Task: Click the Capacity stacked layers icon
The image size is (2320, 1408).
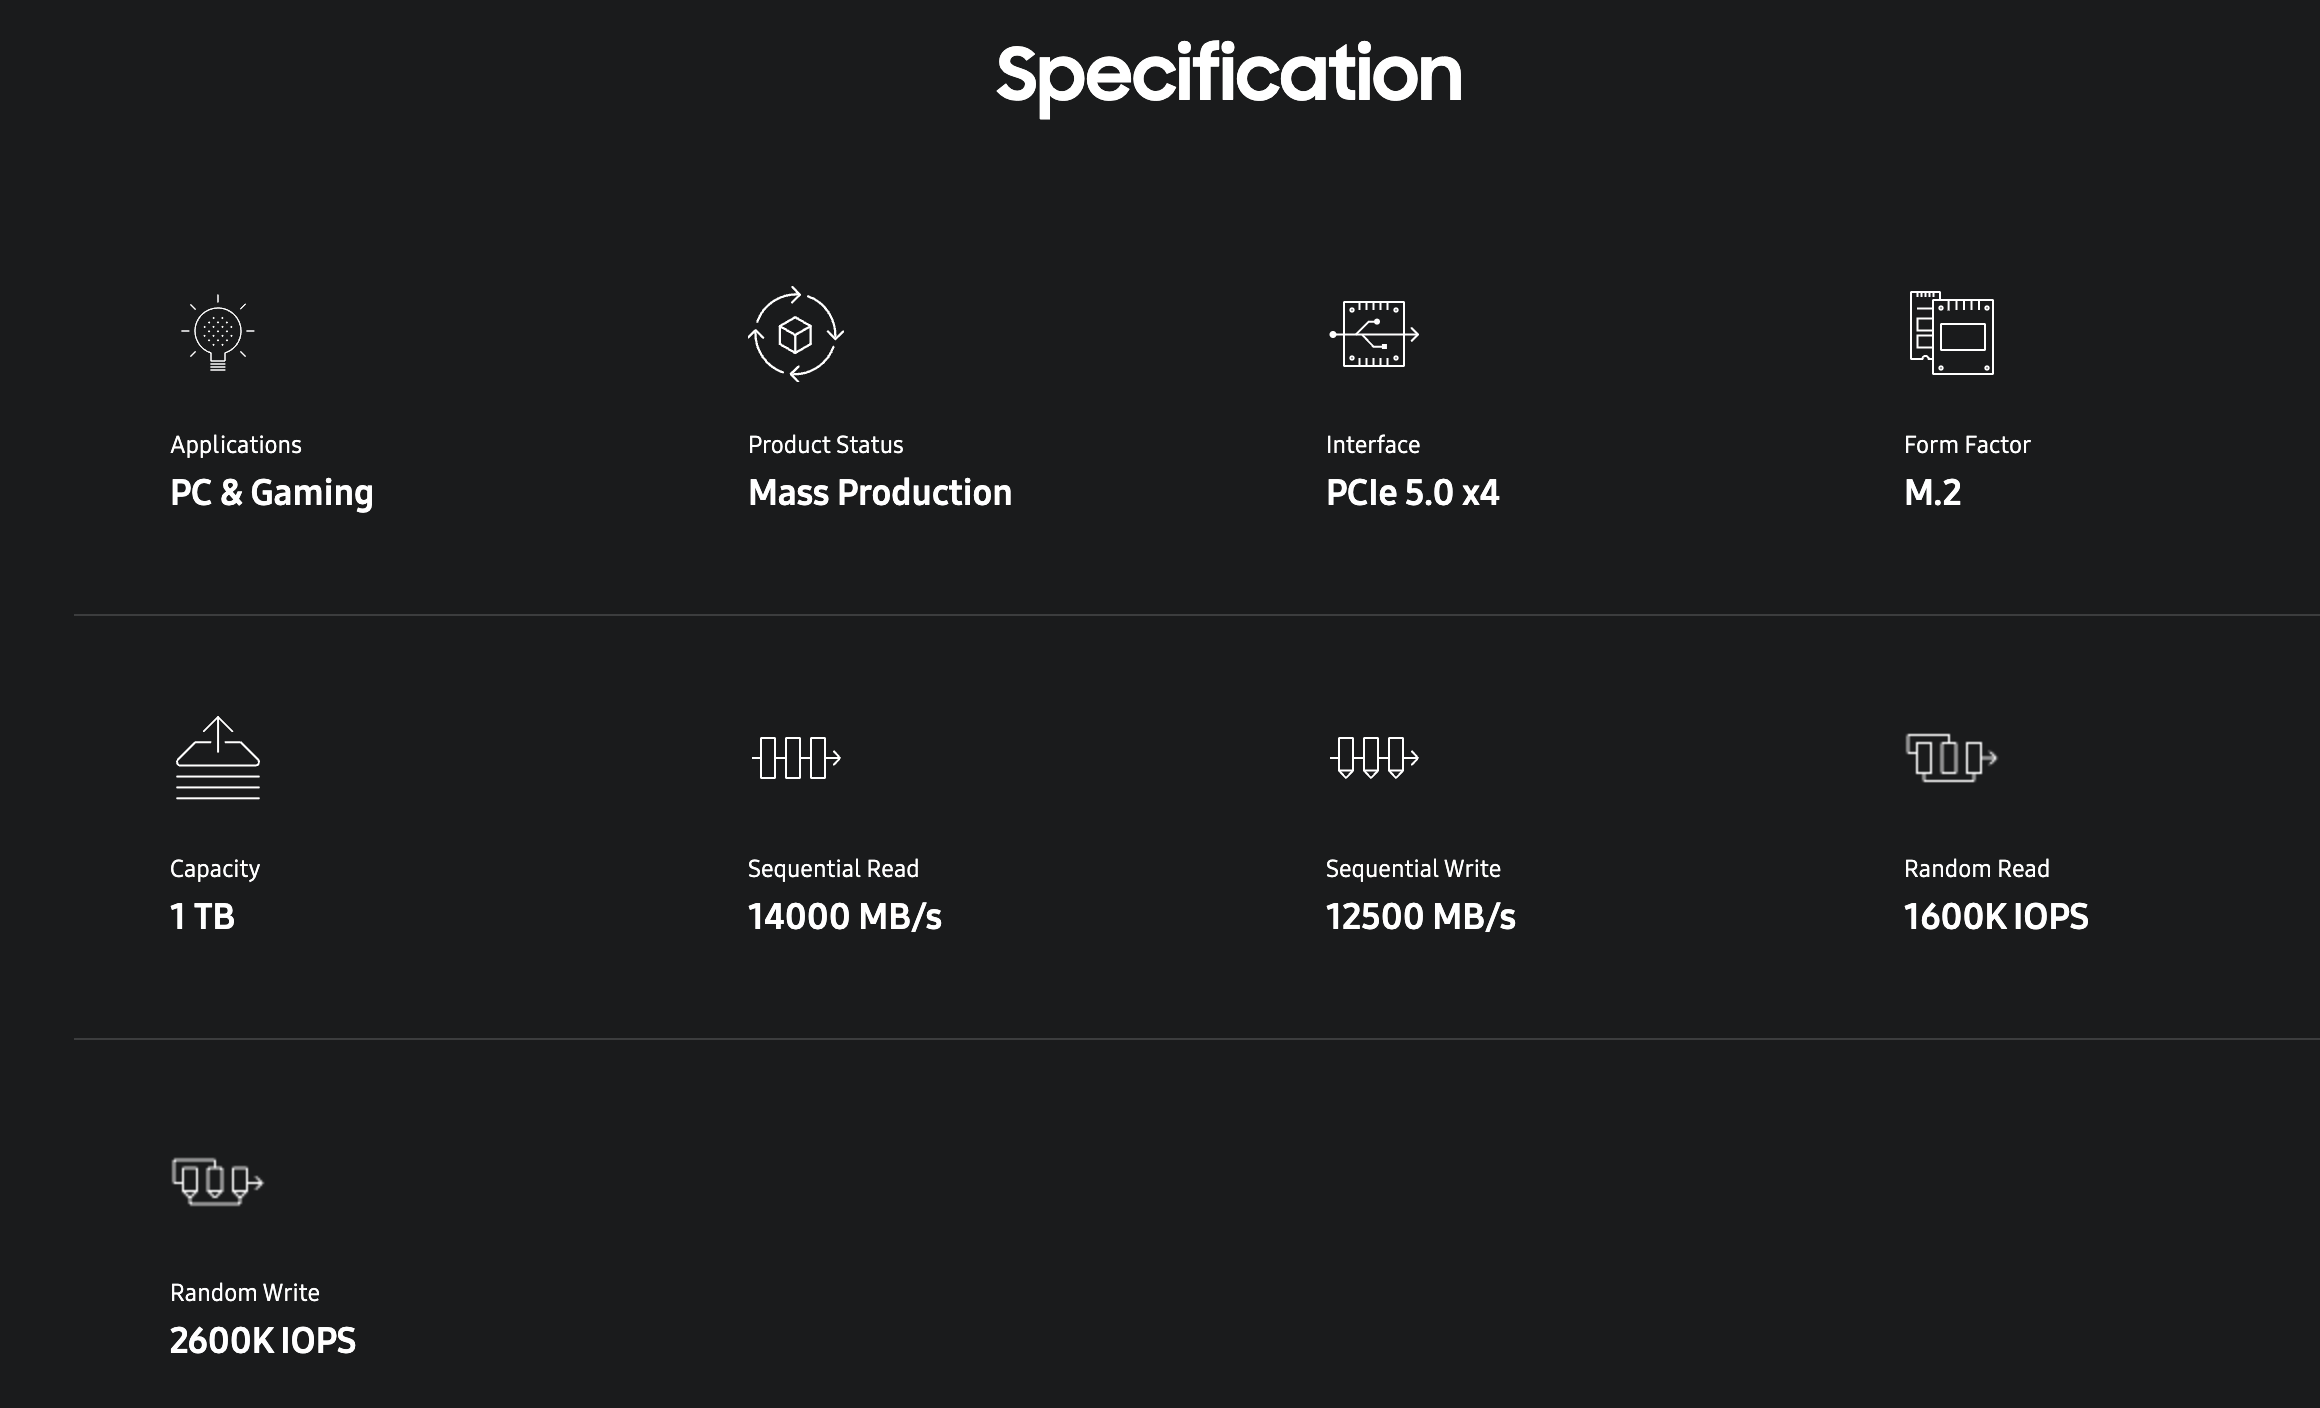Action: pos(218,758)
